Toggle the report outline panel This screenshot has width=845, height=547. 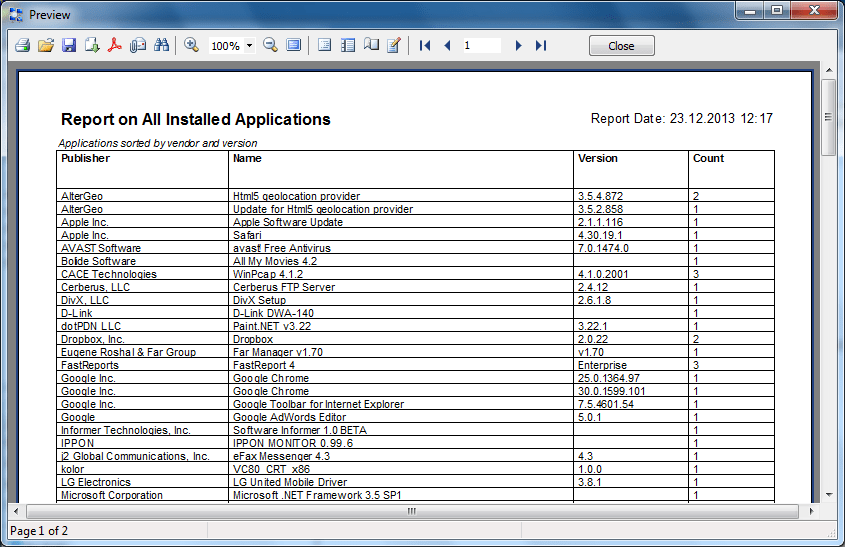tap(324, 46)
